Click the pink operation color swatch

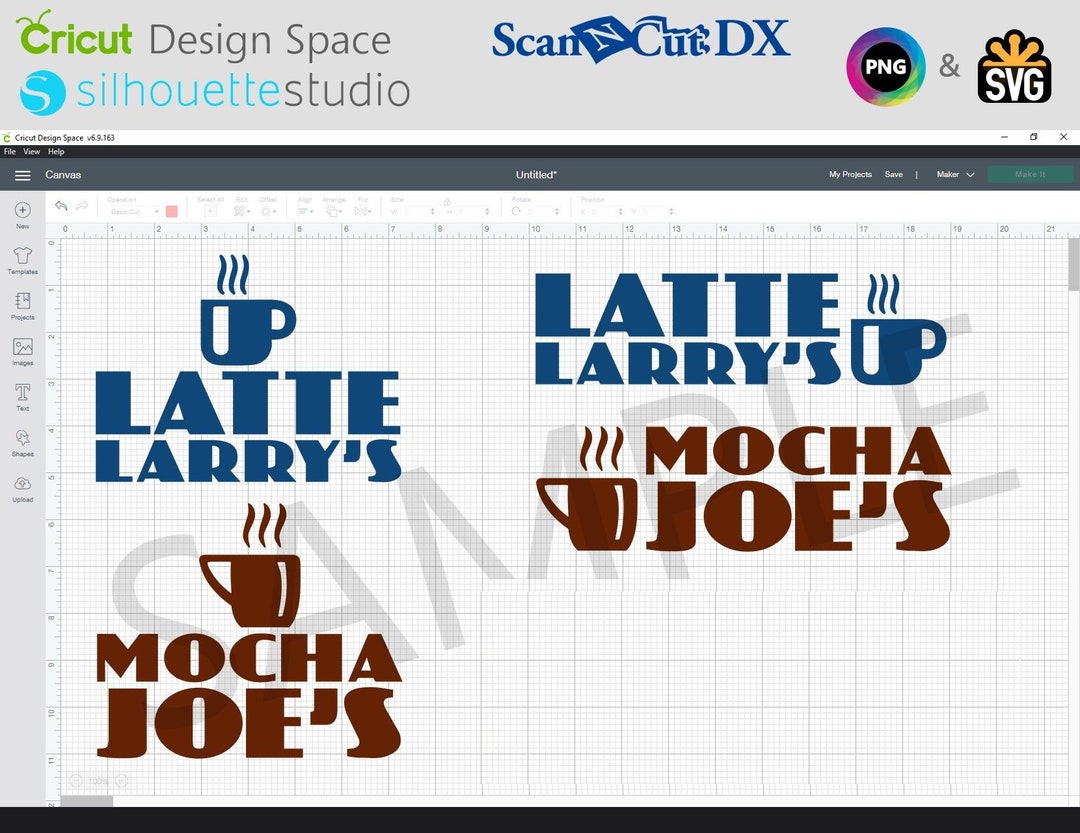(172, 212)
